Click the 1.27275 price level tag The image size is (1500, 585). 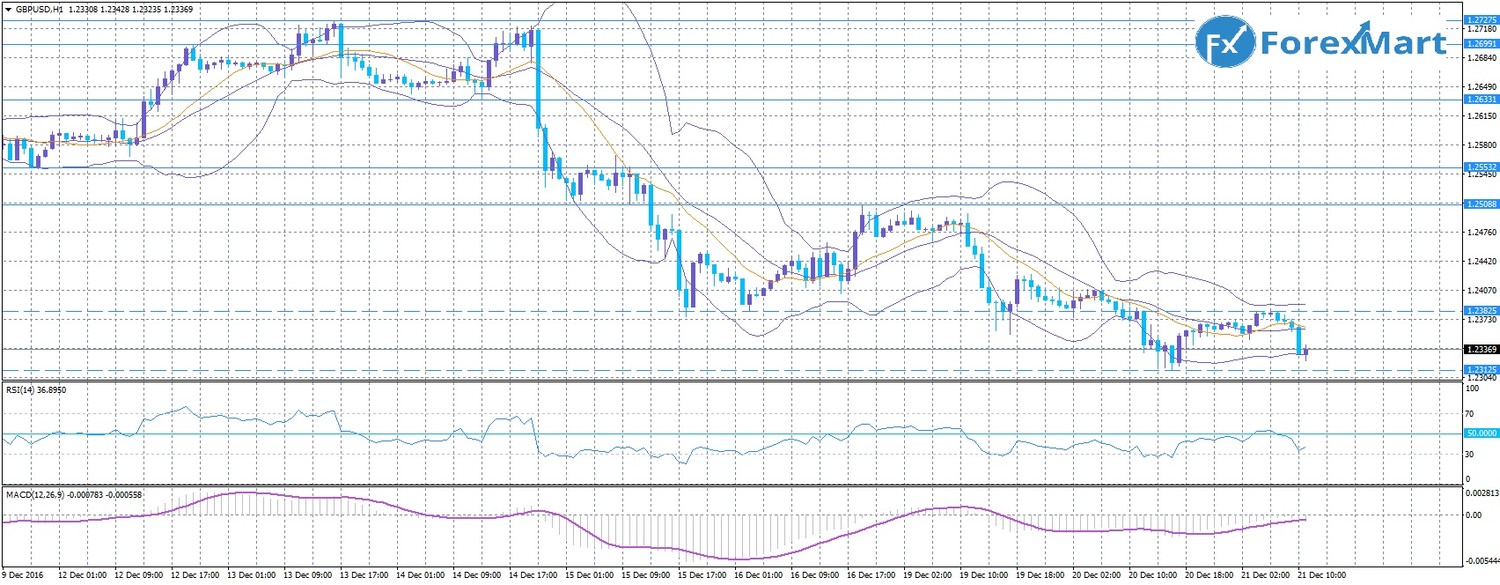pos(1481,20)
